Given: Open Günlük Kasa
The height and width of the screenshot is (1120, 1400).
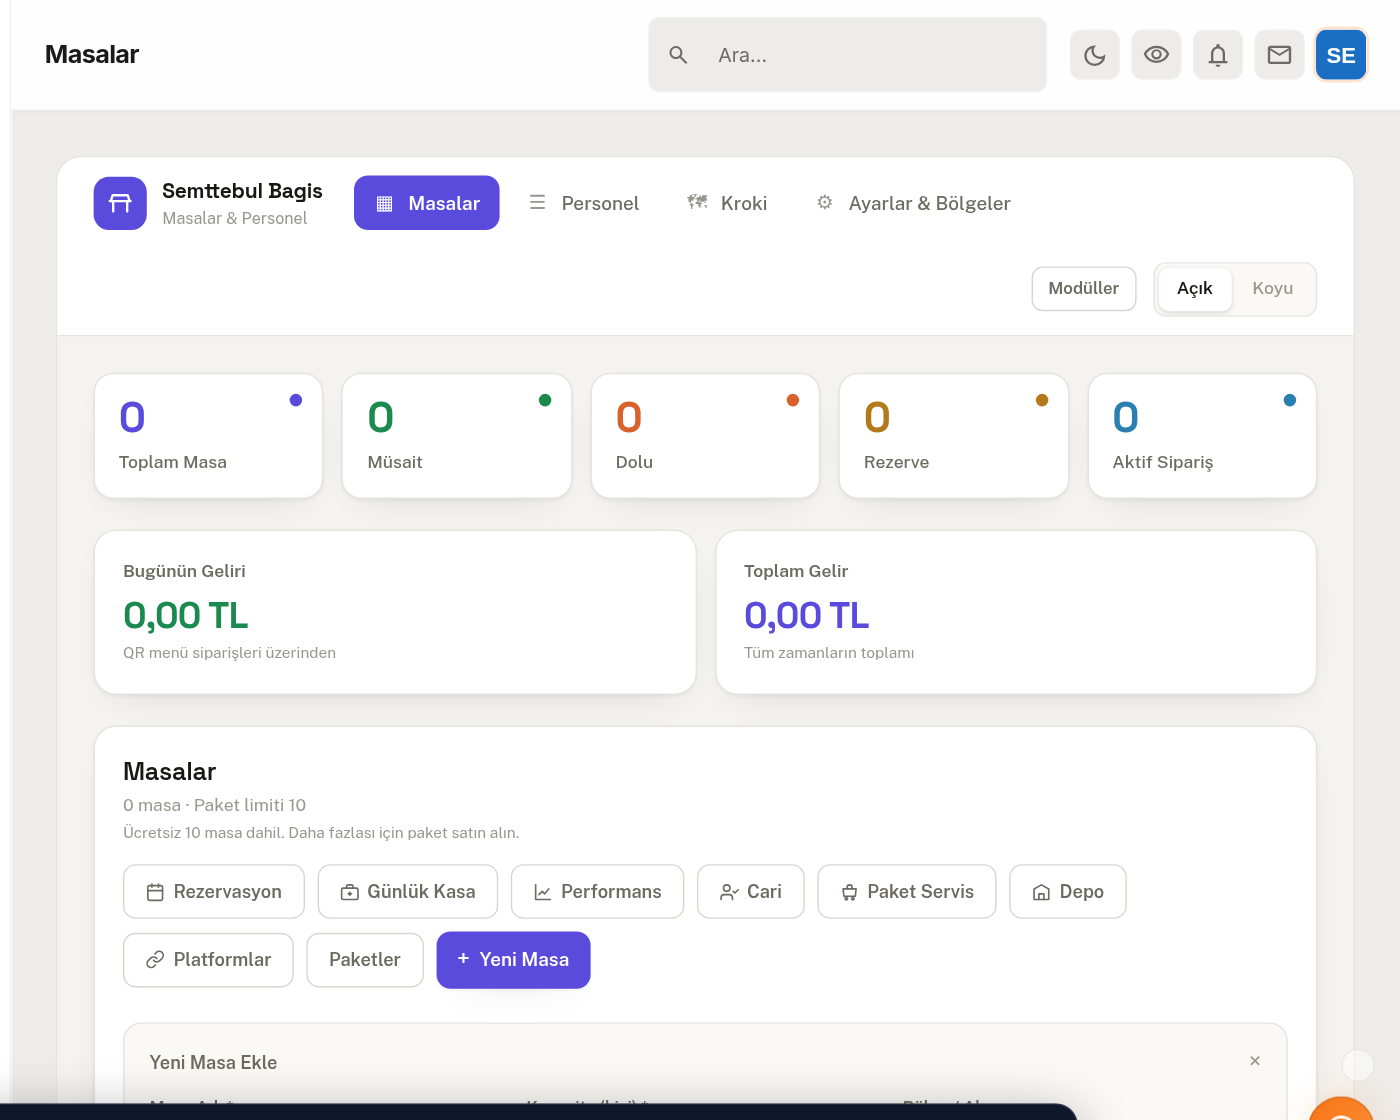Looking at the screenshot, I should coord(408,891).
